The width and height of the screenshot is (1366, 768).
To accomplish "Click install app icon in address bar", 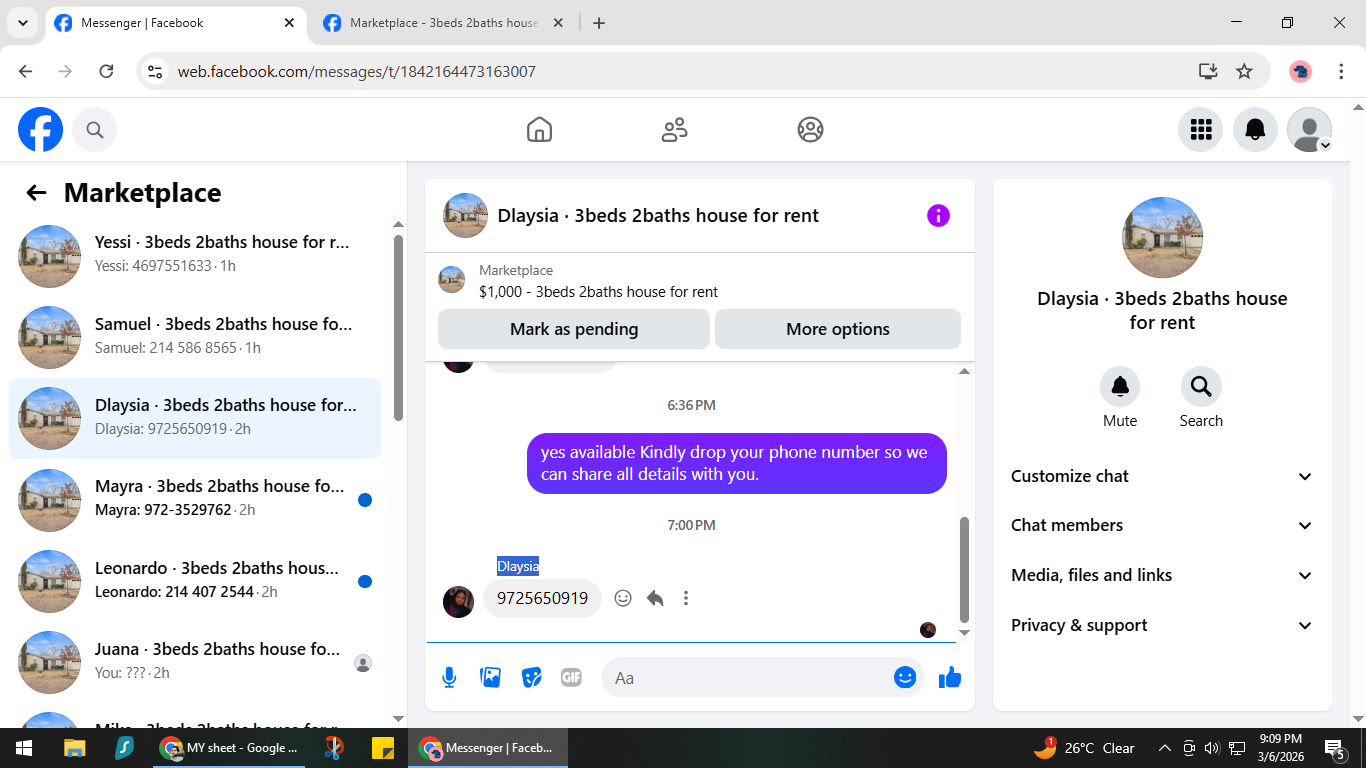I will [x=1208, y=71].
